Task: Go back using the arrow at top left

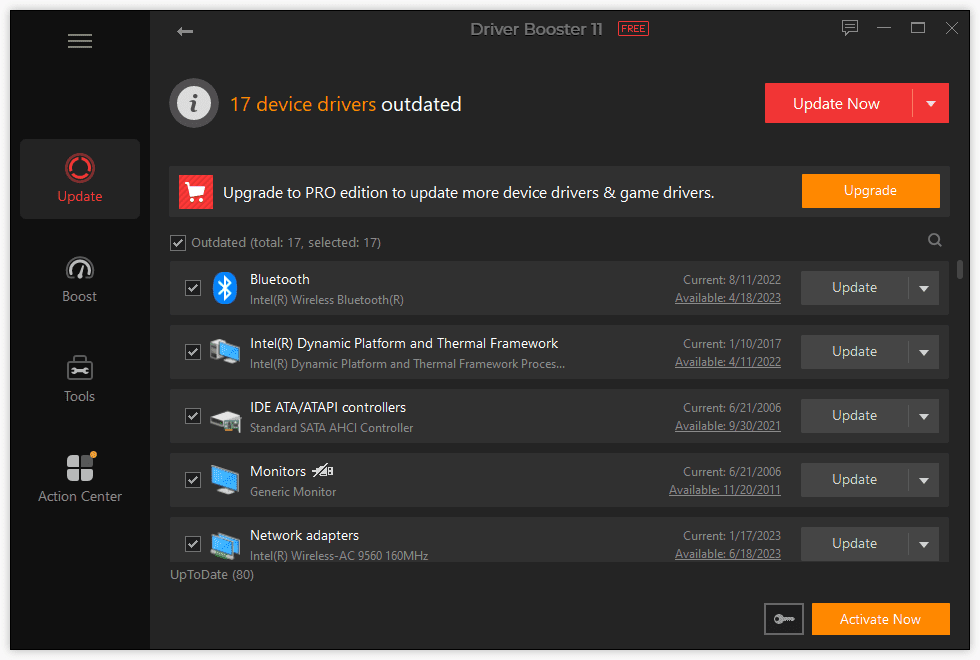Action: [x=185, y=31]
